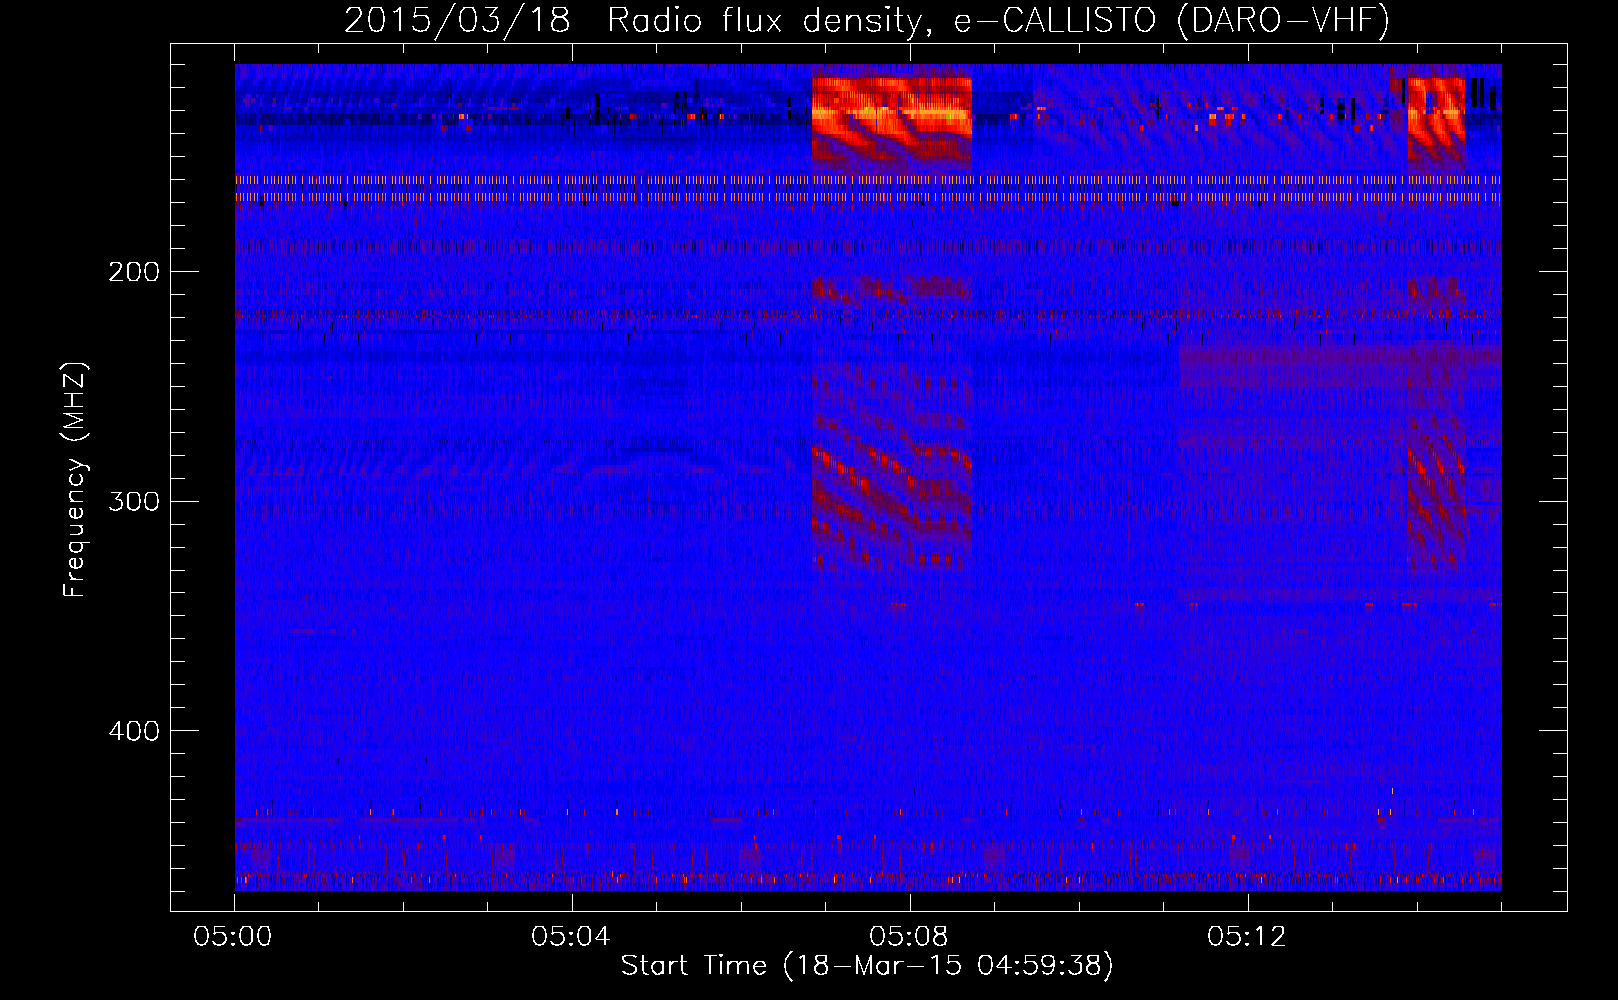Click the 05:12 time tick label

click(1247, 937)
